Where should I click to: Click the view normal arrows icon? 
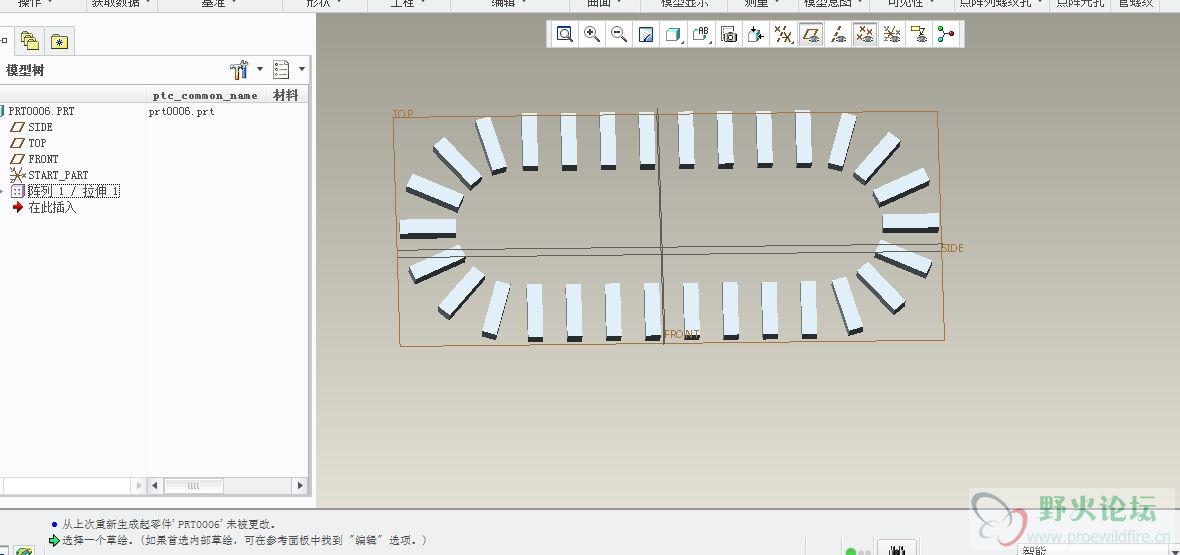pos(756,34)
